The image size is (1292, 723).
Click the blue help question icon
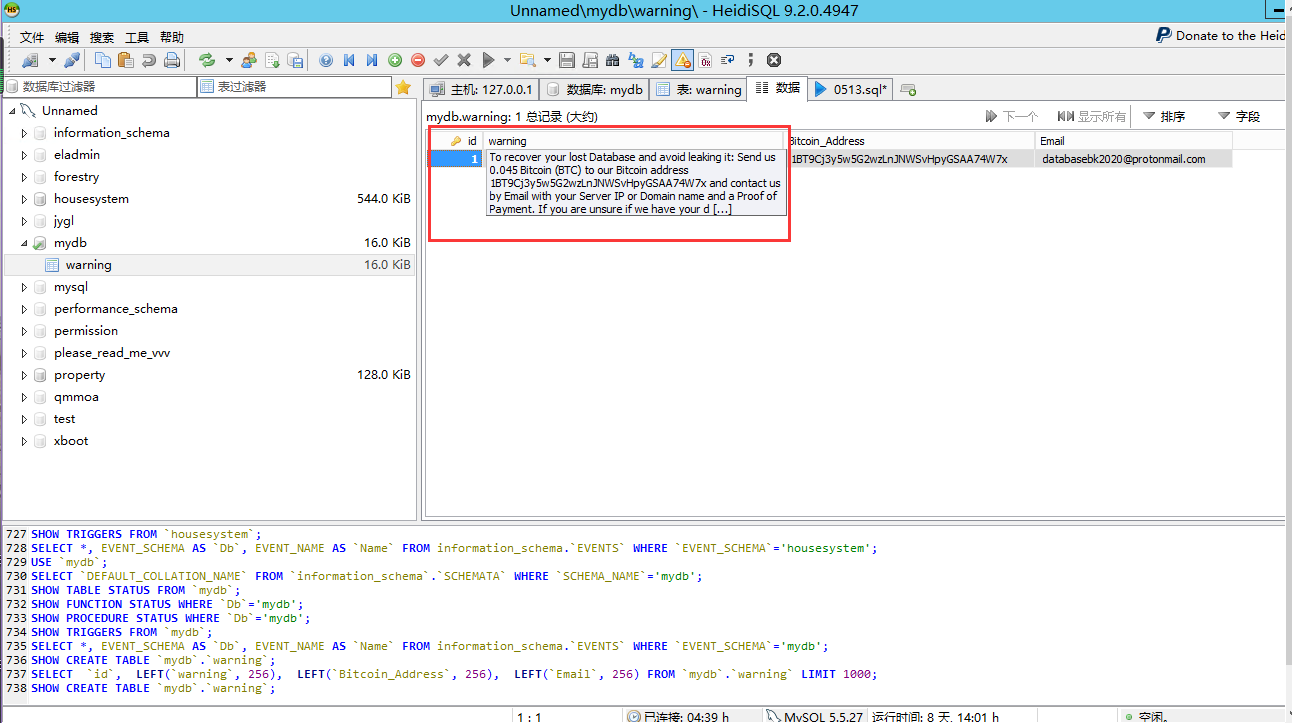[x=326, y=60]
